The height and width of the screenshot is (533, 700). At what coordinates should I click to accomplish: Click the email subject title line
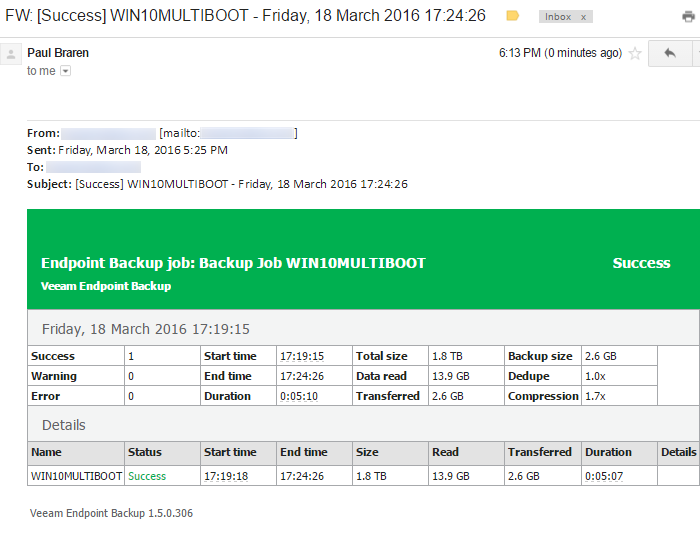(245, 16)
